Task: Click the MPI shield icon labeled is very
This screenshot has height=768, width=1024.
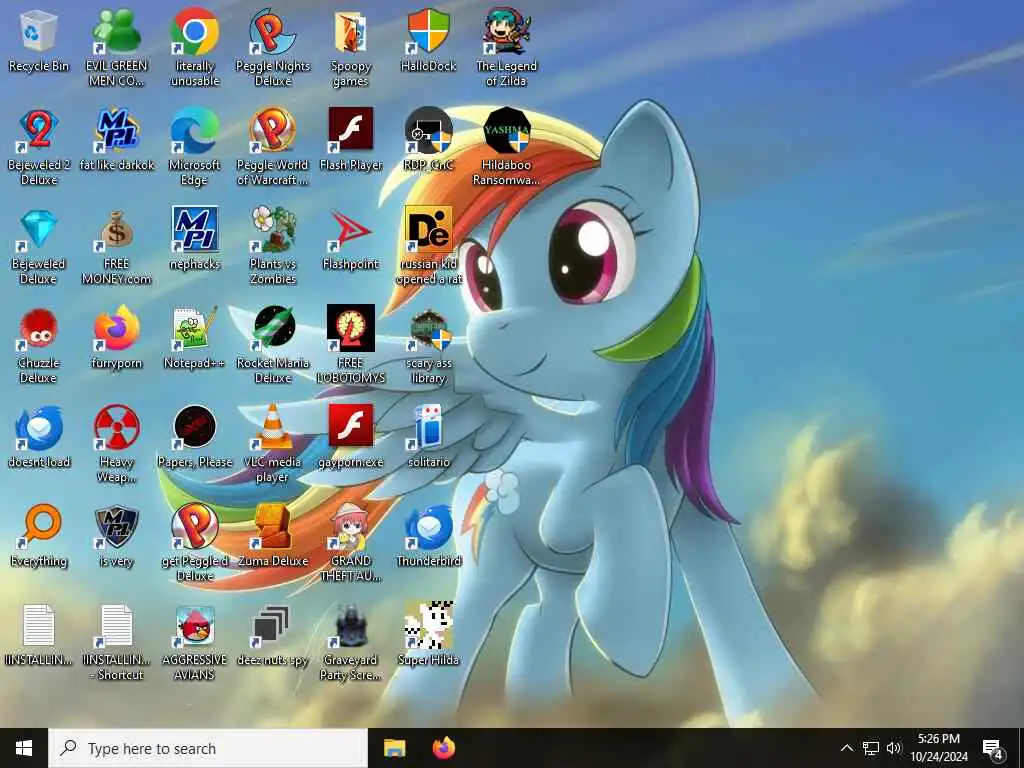Action: (117, 526)
